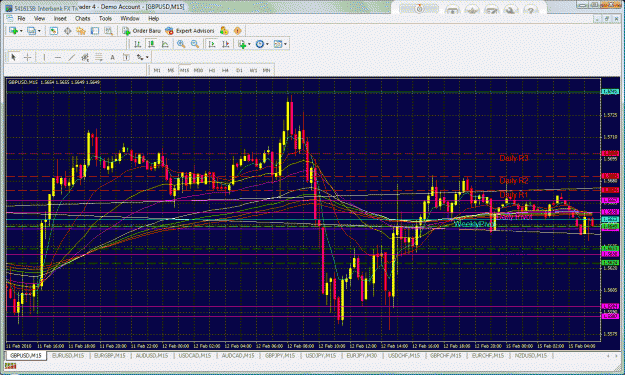Click the Daily R3 chart label
Image resolution: width=625 pixels, height=375 pixels.
point(514,158)
